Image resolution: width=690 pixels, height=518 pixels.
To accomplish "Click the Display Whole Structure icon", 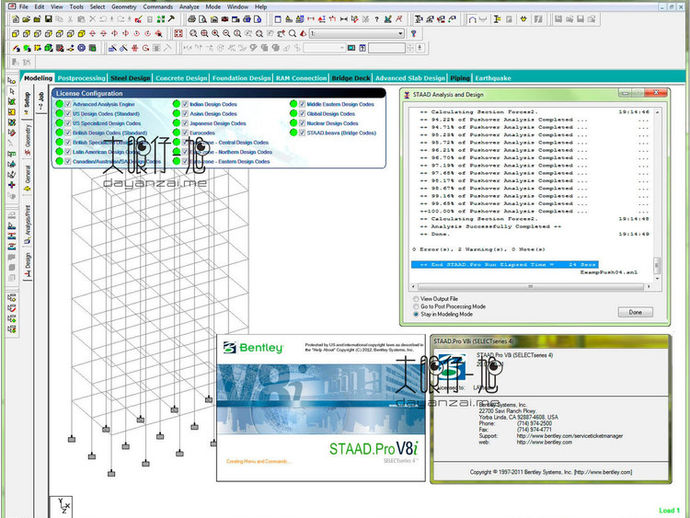I will tap(178, 33).
